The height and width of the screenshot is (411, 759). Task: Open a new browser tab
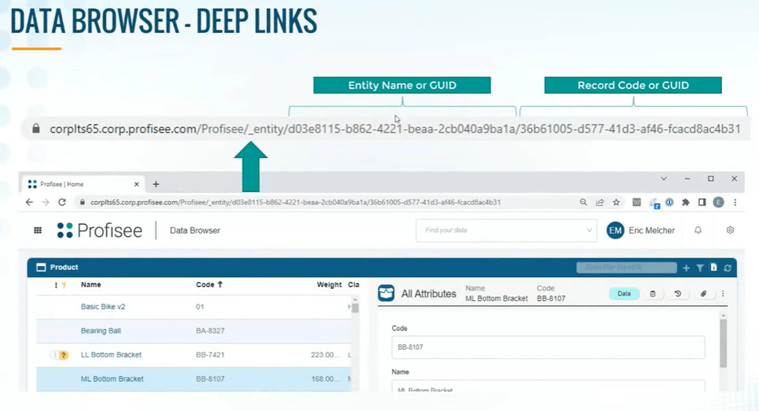(x=156, y=184)
